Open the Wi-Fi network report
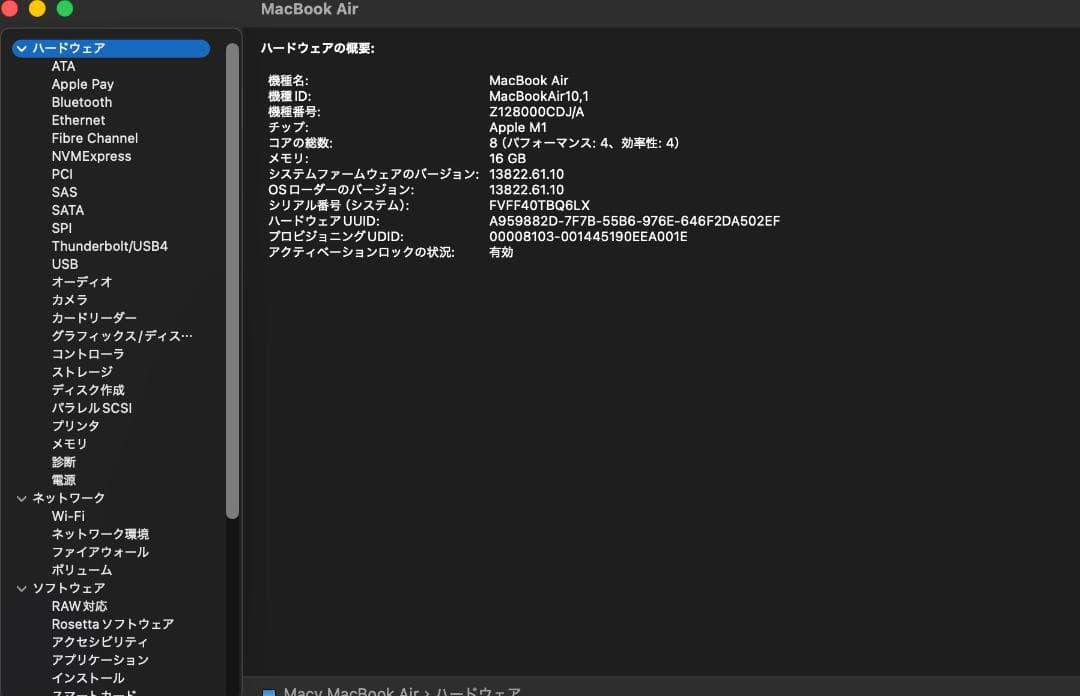 tap(68, 515)
